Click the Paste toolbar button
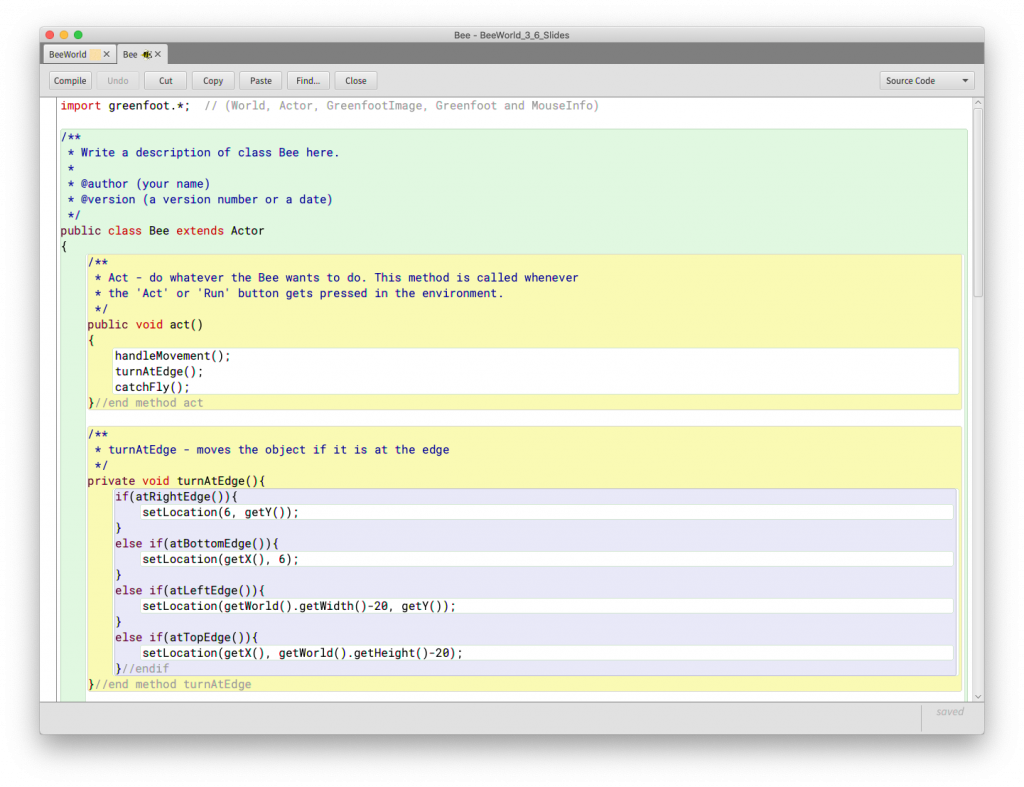The height and width of the screenshot is (787, 1024). [x=260, y=81]
